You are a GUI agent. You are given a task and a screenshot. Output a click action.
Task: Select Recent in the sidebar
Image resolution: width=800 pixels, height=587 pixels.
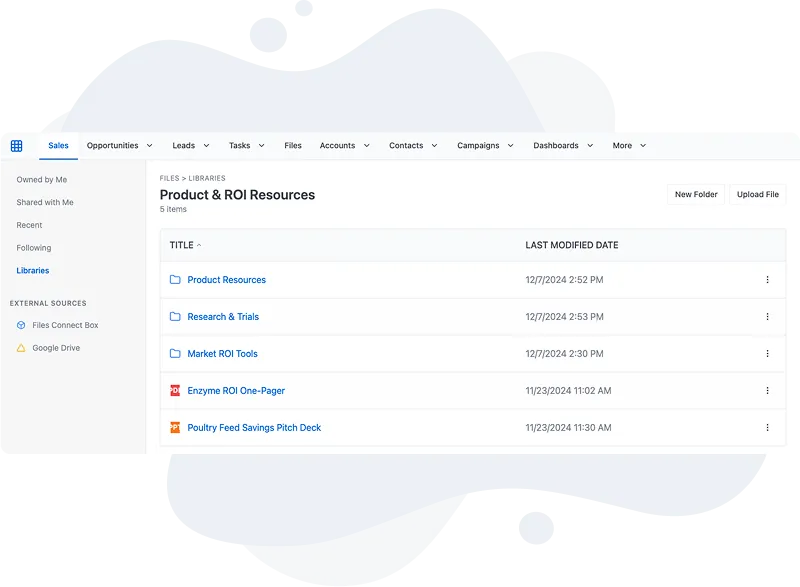point(29,225)
